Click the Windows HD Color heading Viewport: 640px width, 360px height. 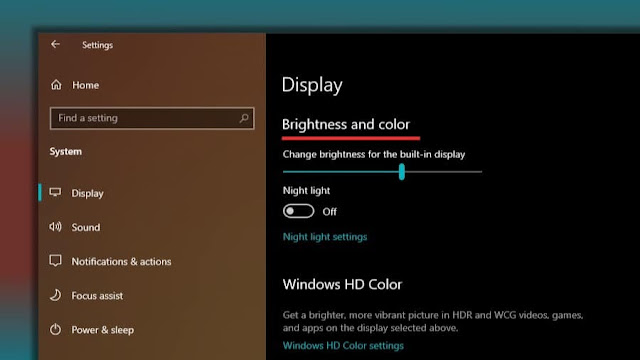[x=342, y=284]
